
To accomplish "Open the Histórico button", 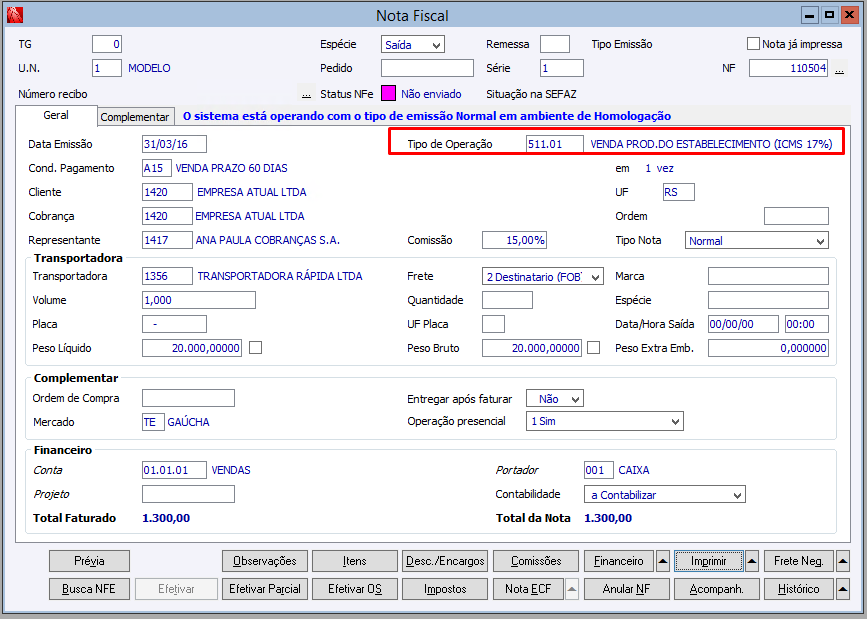I will [798, 589].
